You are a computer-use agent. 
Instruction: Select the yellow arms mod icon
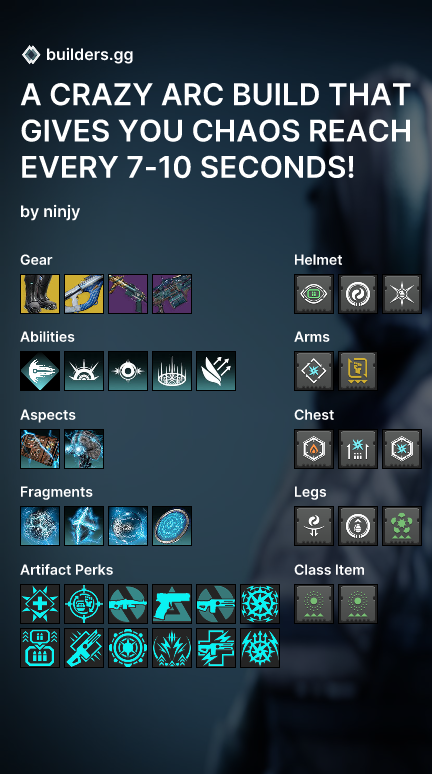point(358,371)
